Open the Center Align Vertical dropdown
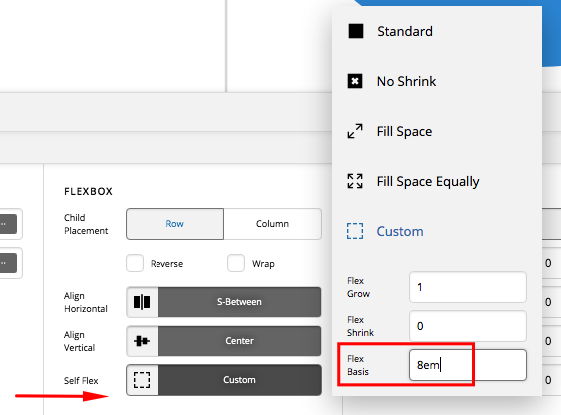This screenshot has height=415, width=561. click(x=239, y=341)
